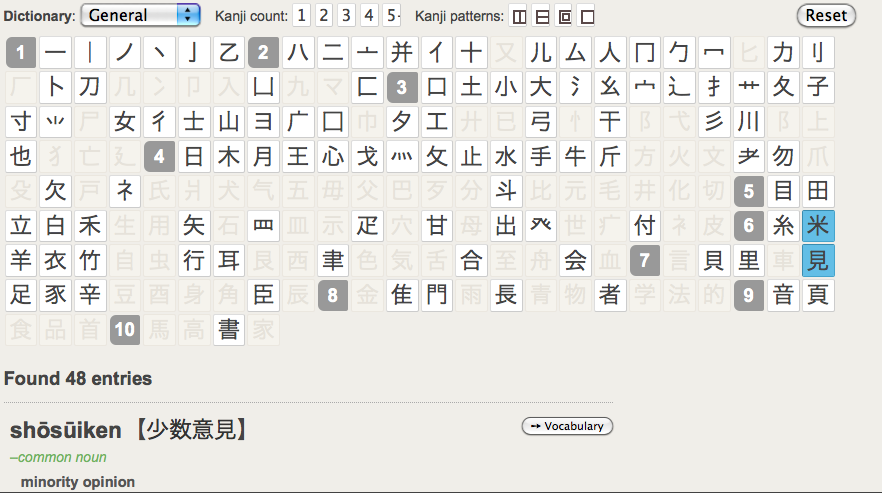Open Vocabulary for shōsūiken entry
The height and width of the screenshot is (493, 882).
[567, 426]
